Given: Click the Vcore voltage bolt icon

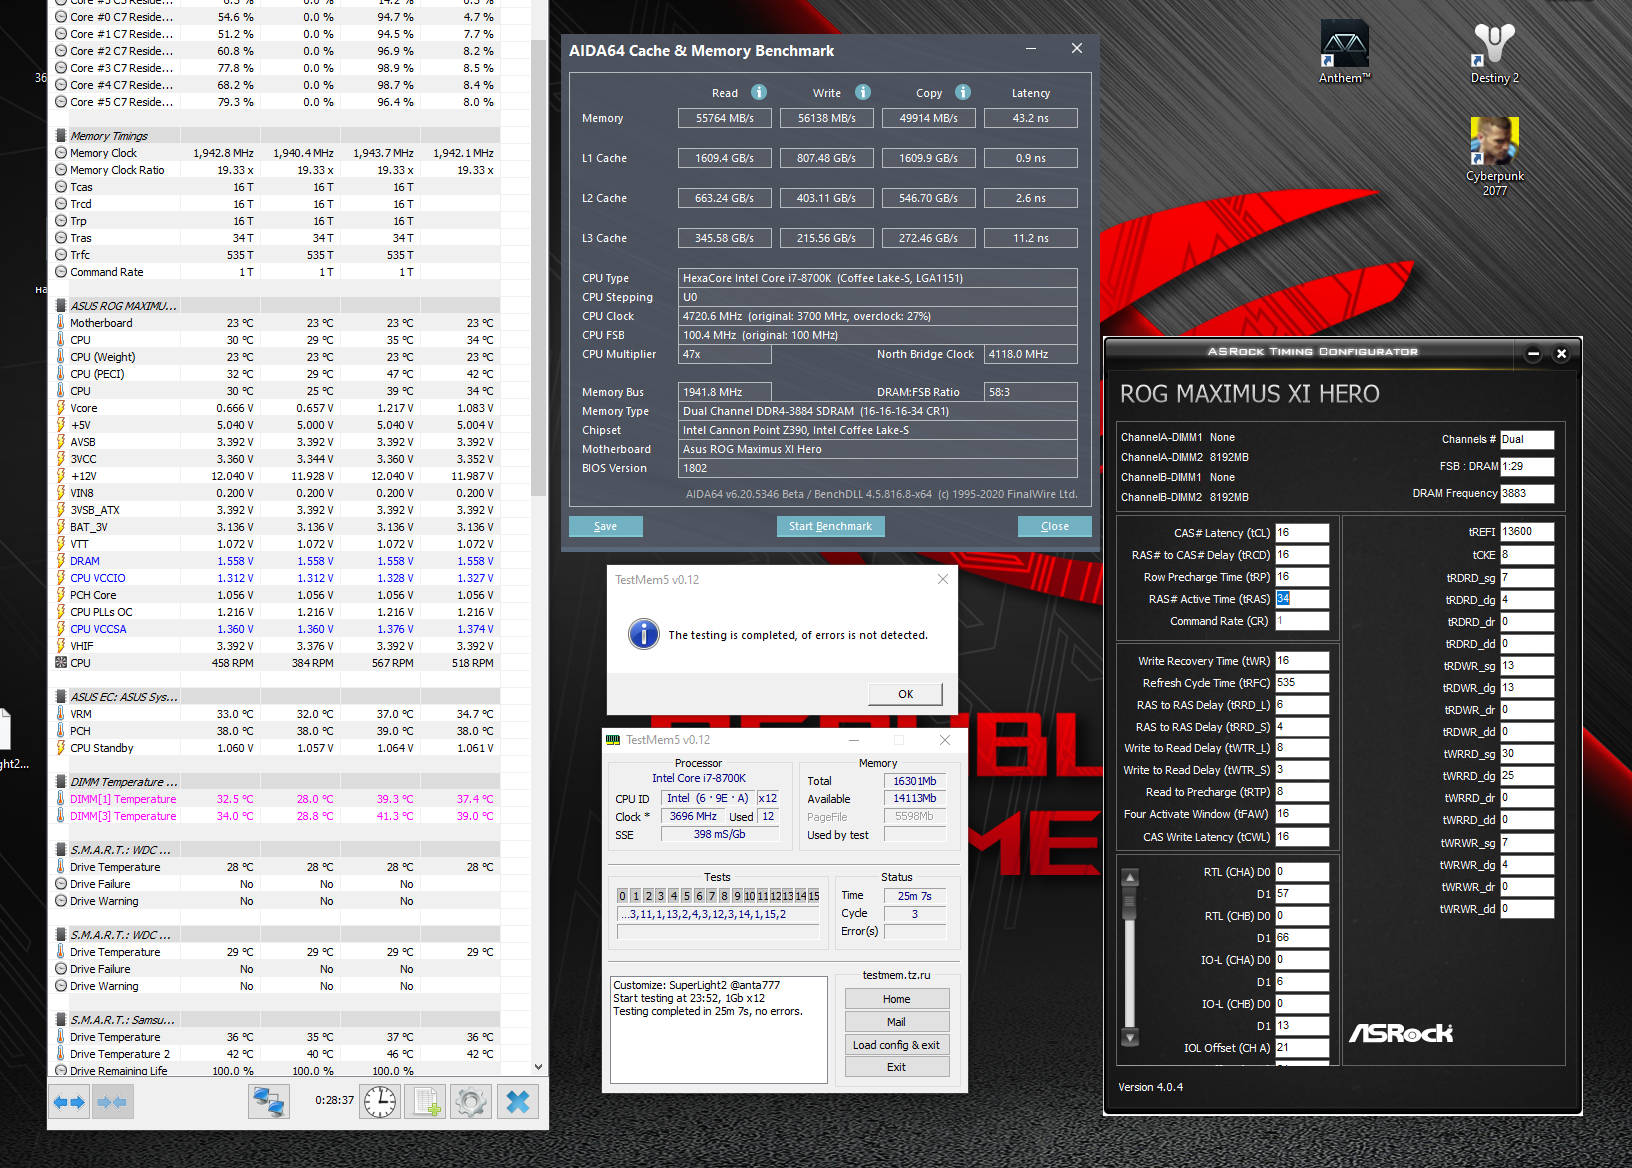Looking at the screenshot, I should 61,408.
